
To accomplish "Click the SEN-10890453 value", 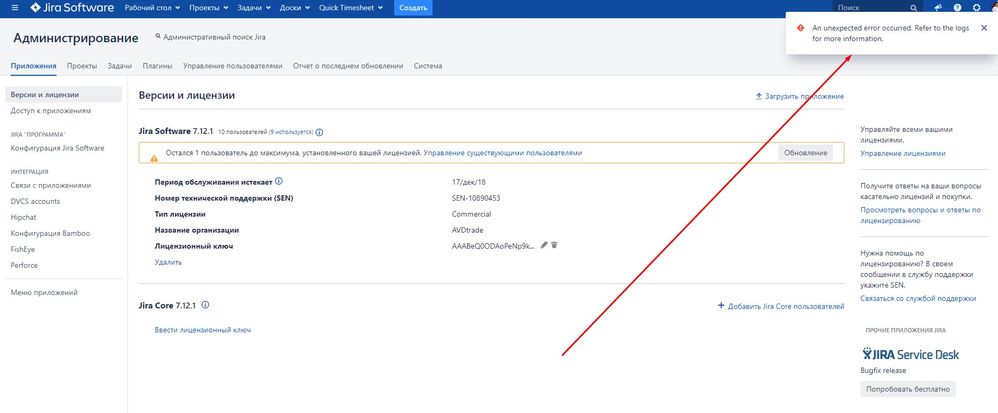I will click(x=476, y=199).
